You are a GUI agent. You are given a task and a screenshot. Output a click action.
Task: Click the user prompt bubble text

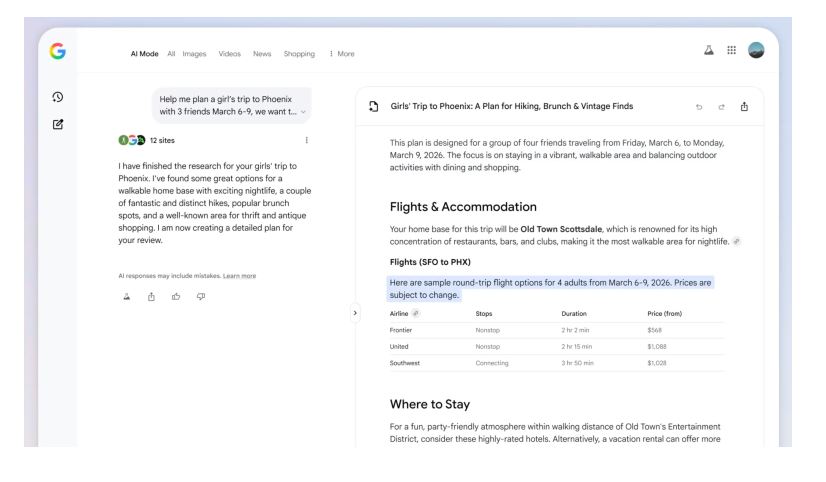click(228, 105)
